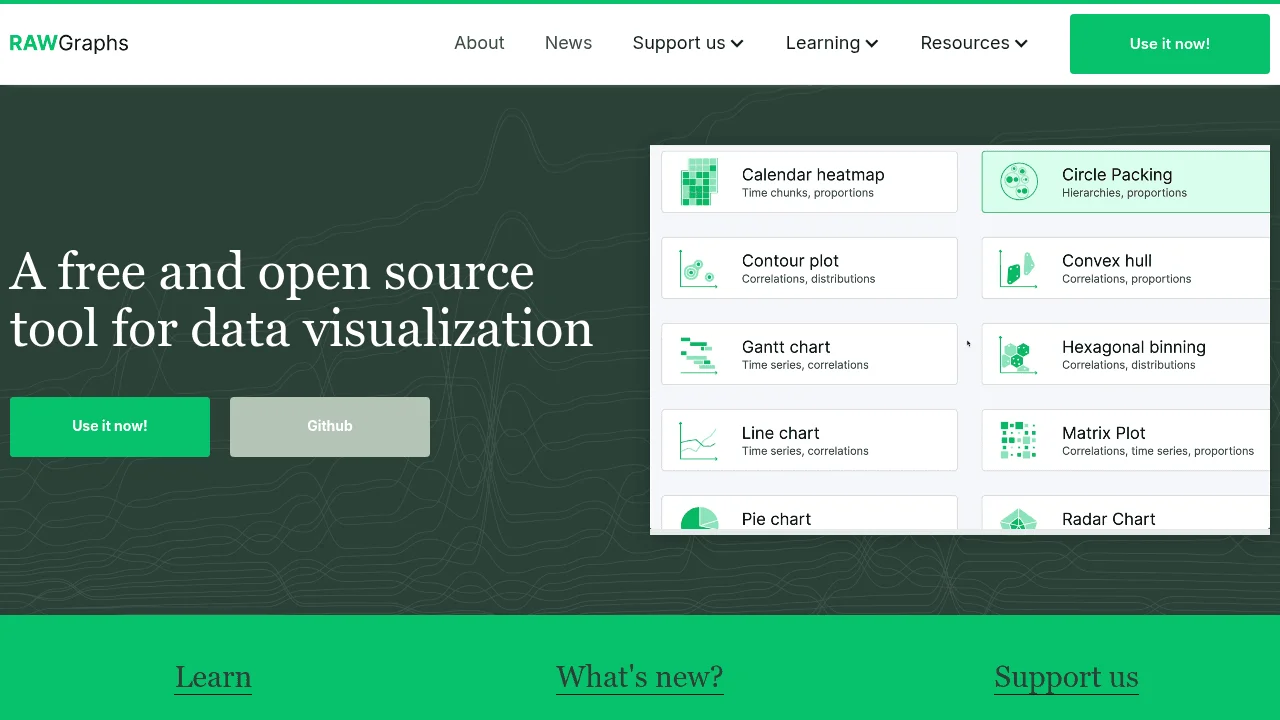This screenshot has height=720, width=1280.
Task: Expand the Resources dropdown in navbar
Action: (x=974, y=43)
